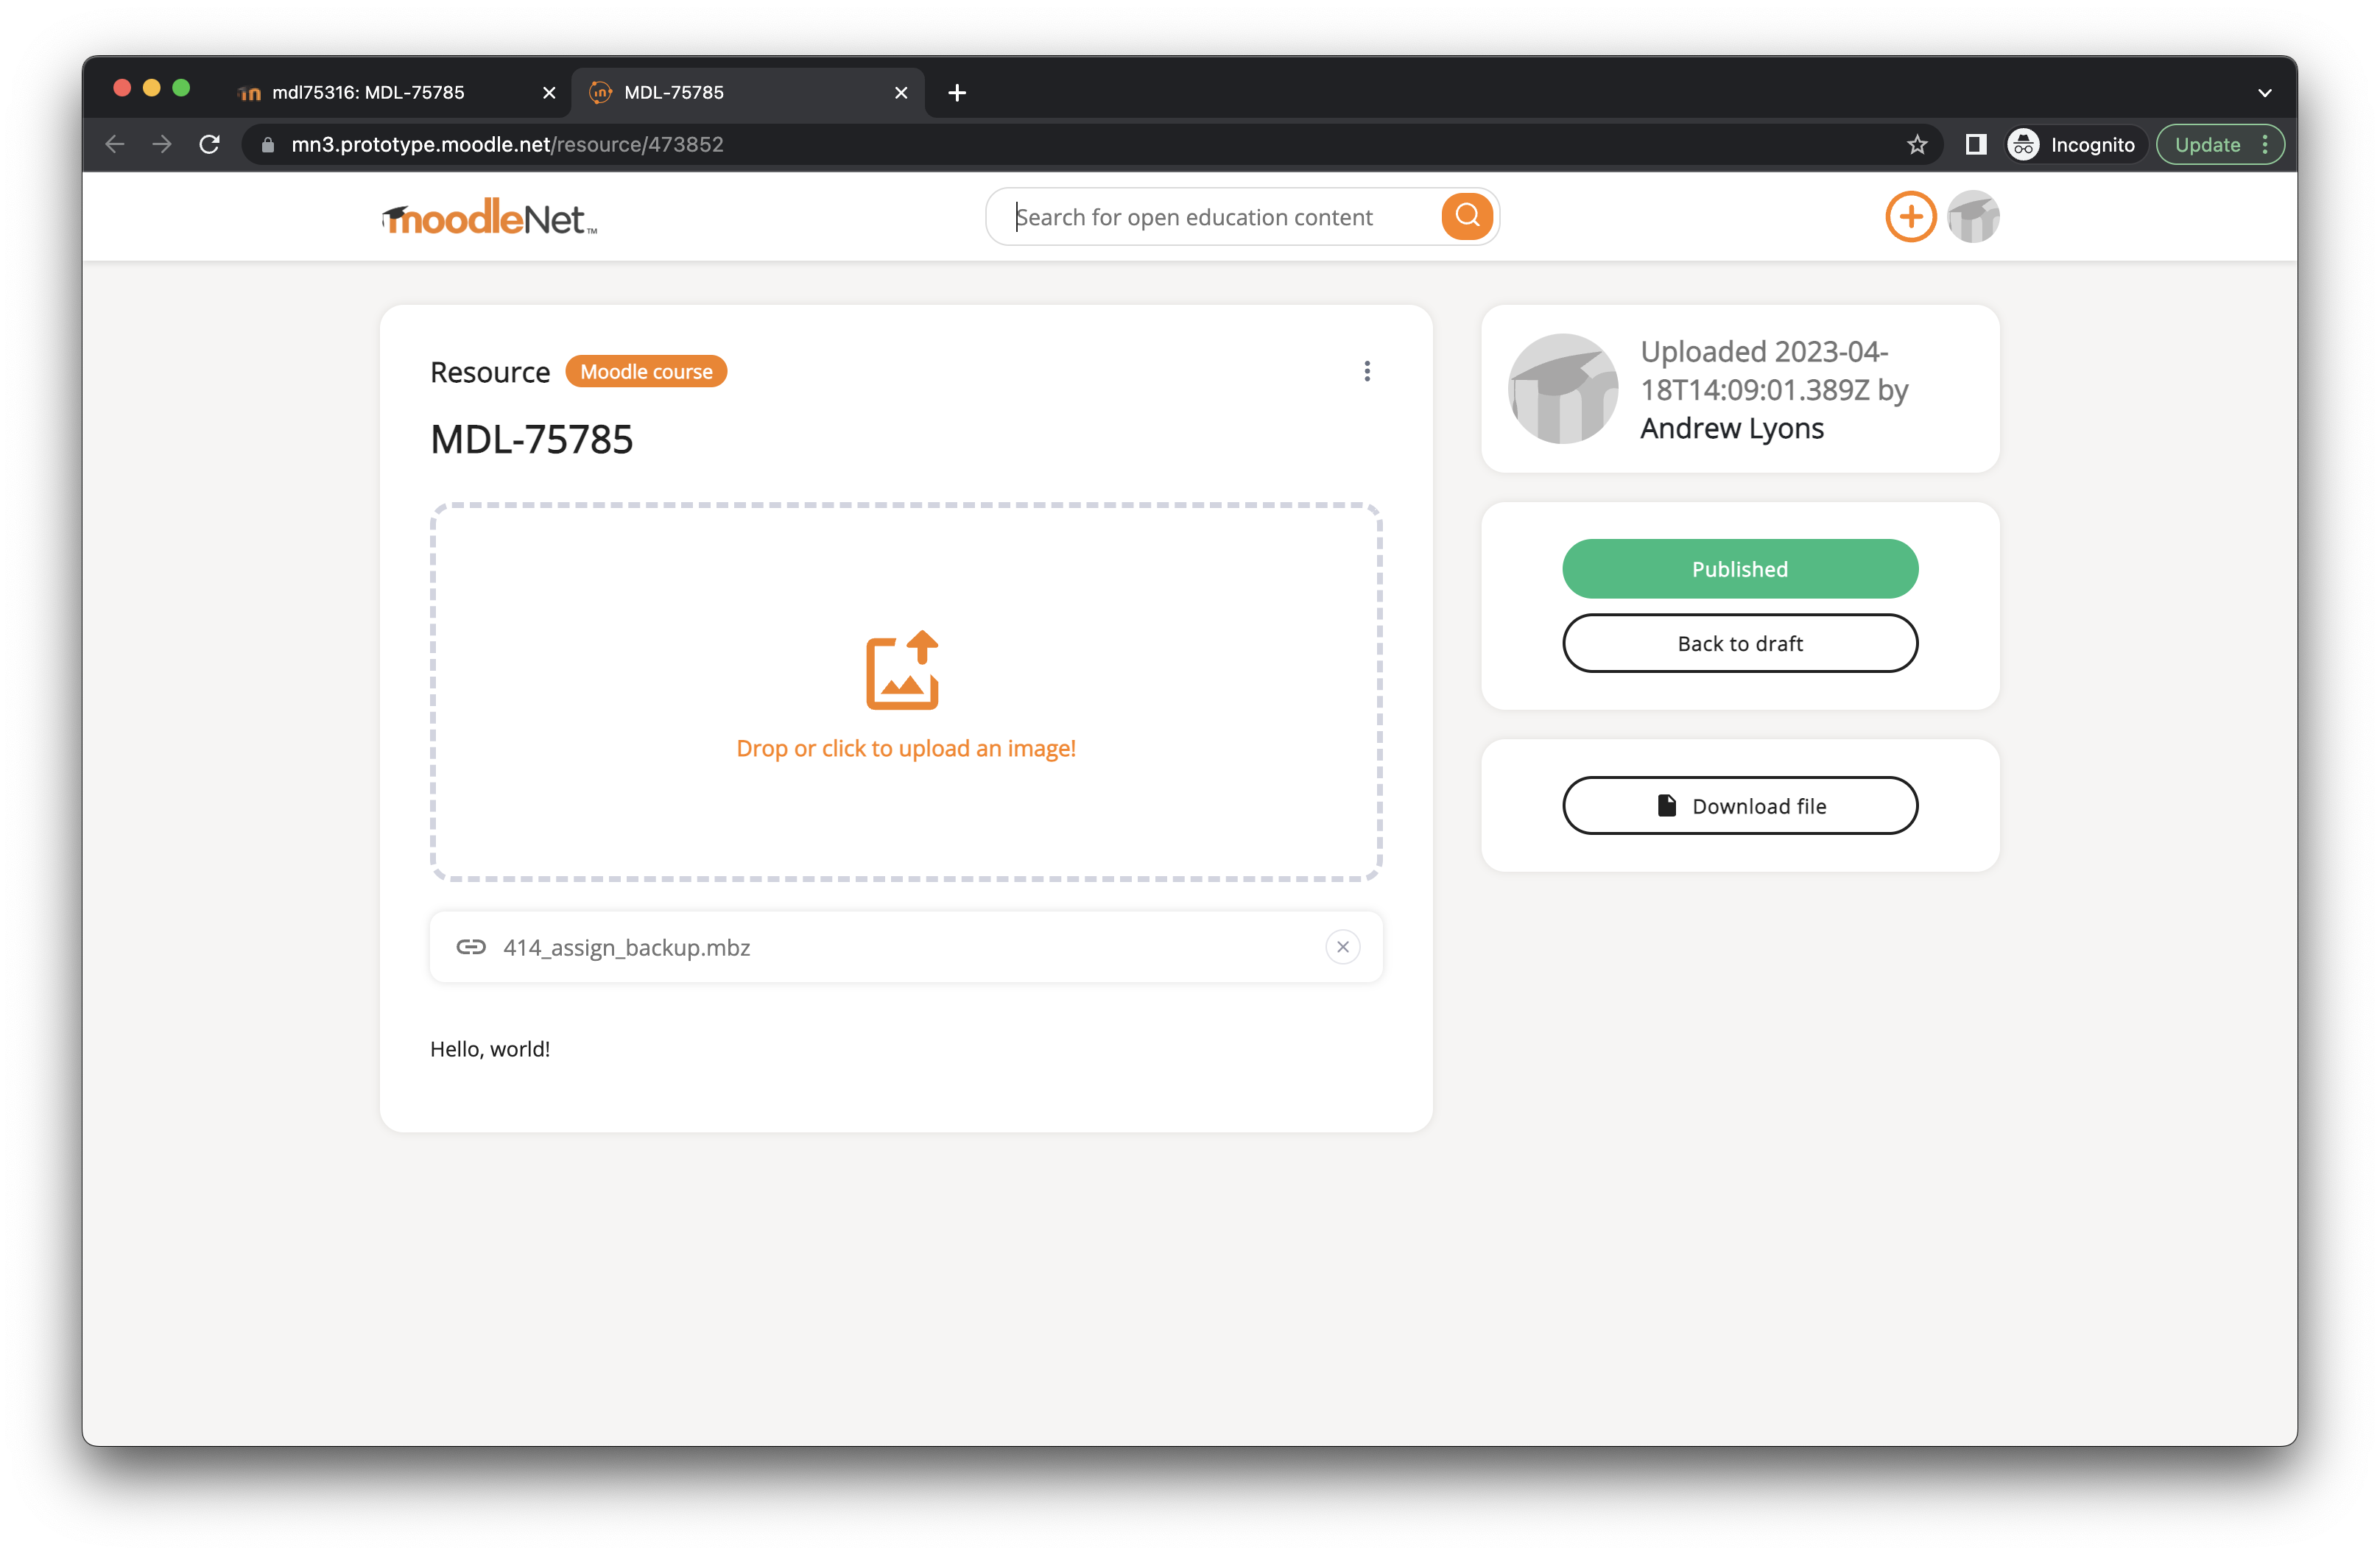Screen dimensions: 2380x1555
Task: Open the user avatar in header
Action: [x=1973, y=216]
